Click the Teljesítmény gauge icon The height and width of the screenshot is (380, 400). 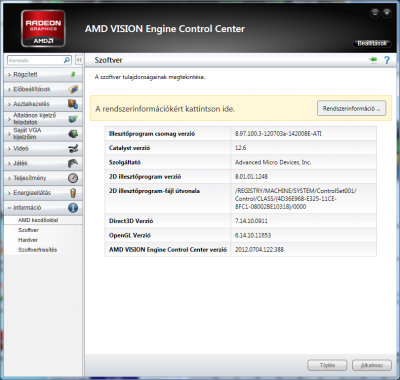73,178
